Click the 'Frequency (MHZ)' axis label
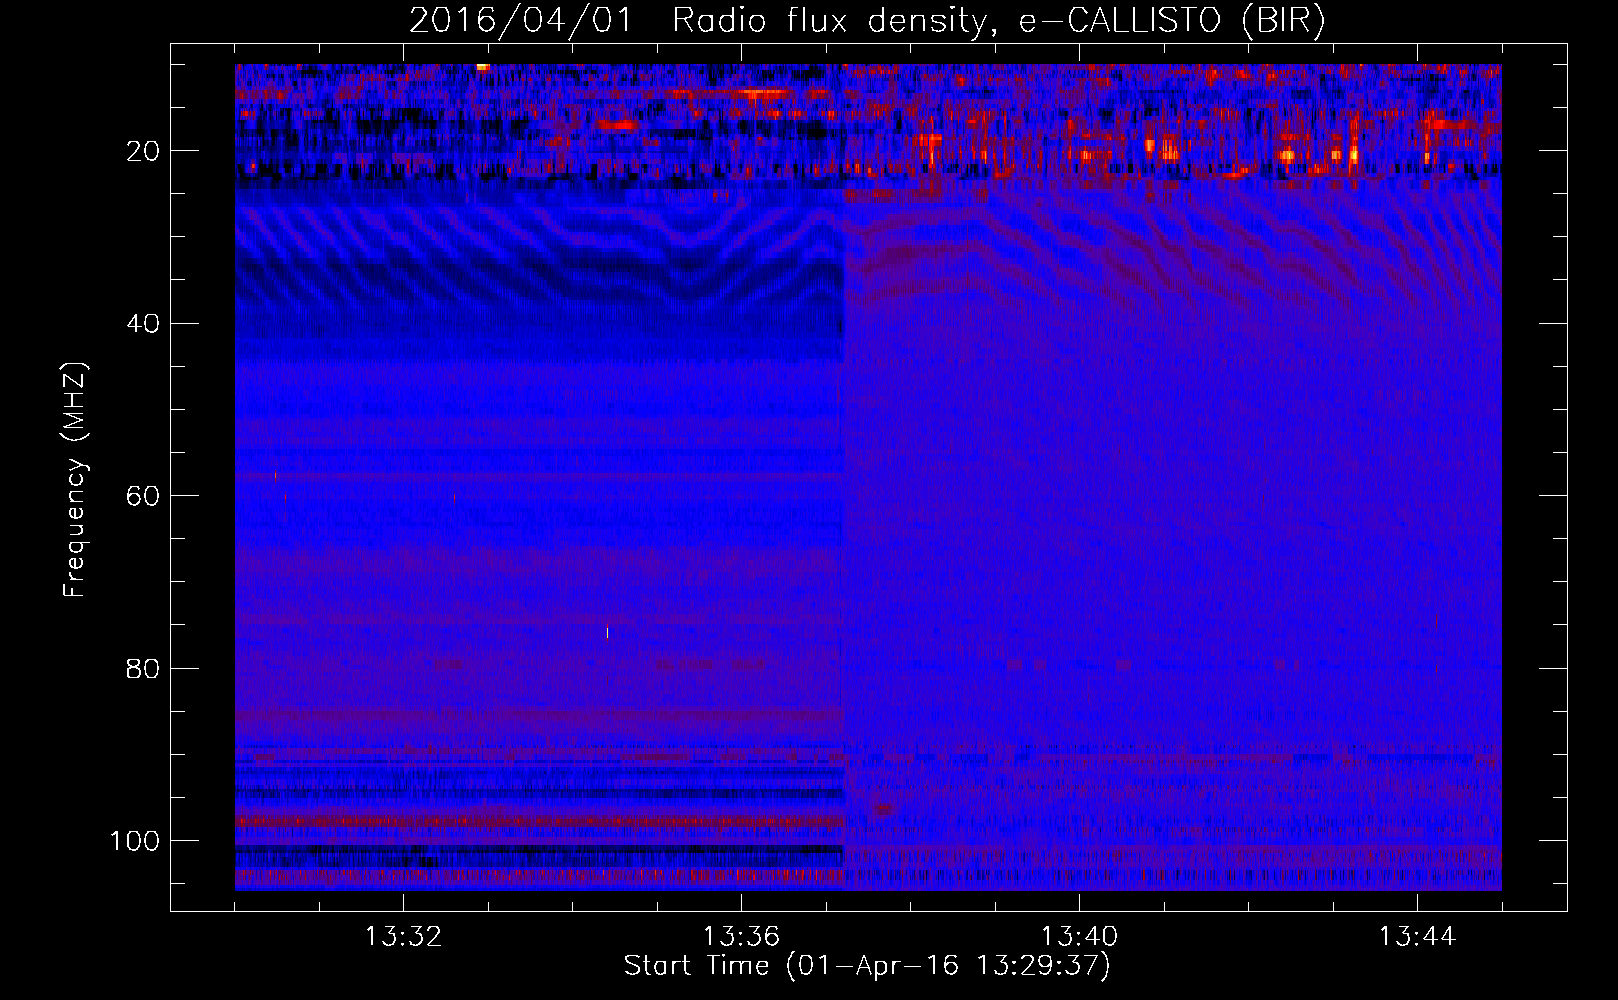The image size is (1618, 1000). (x=75, y=479)
